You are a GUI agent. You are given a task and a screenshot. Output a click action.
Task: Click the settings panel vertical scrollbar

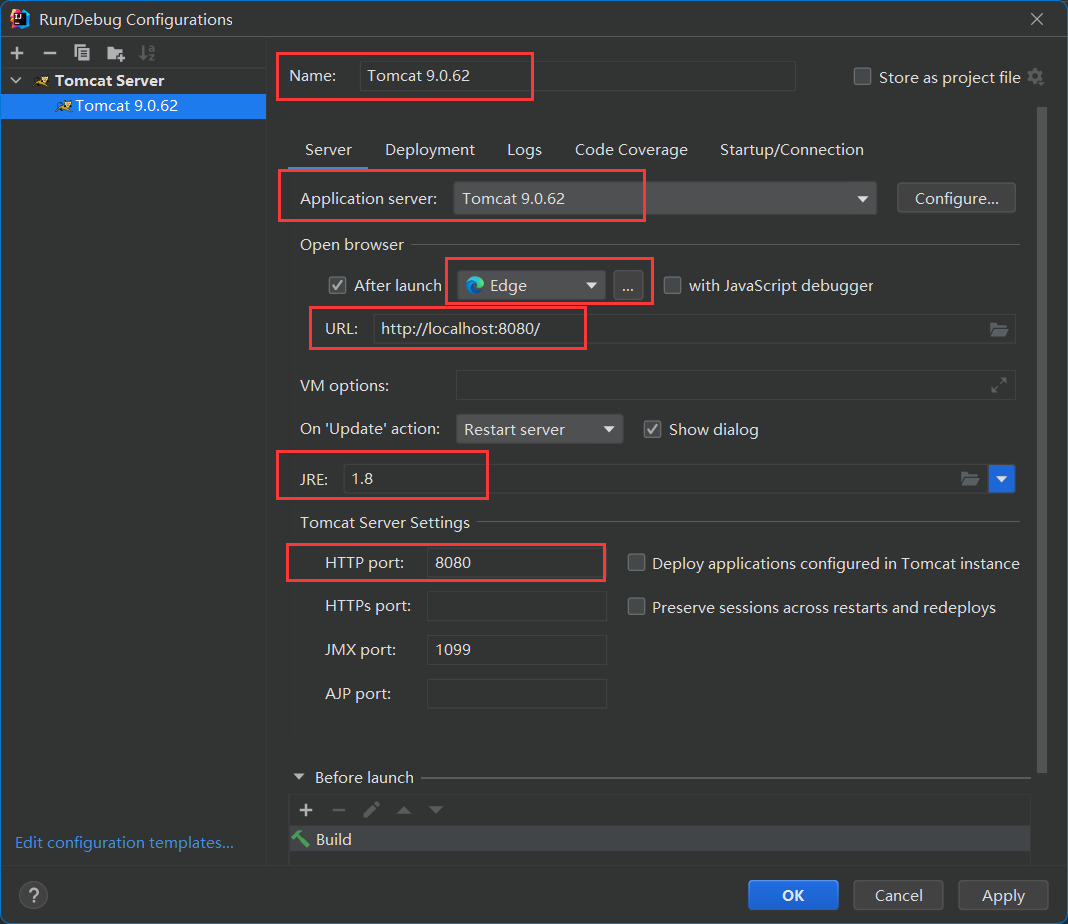tap(1041, 439)
